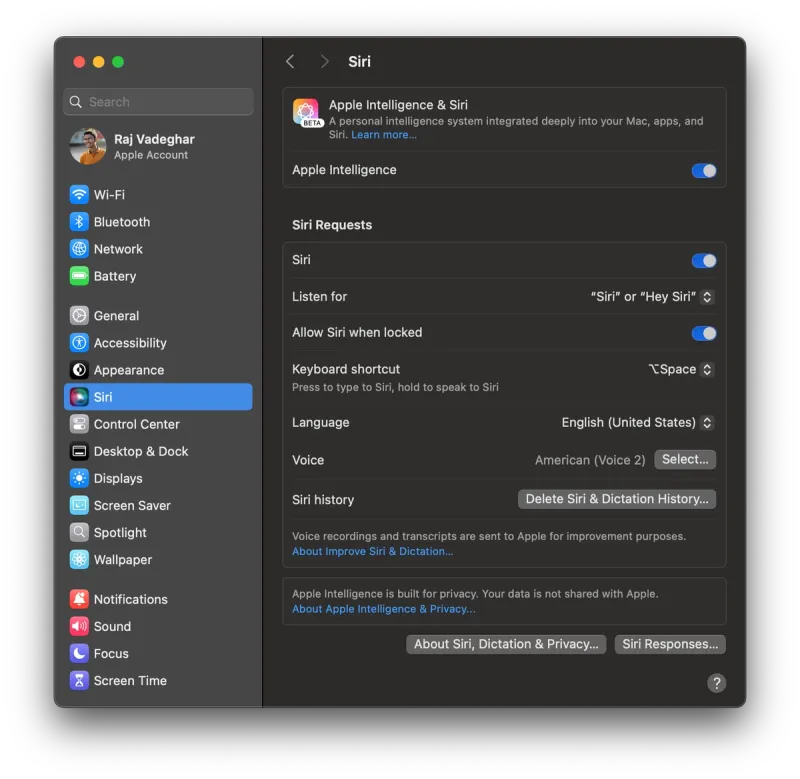Click the Siri Requests heading
800x779 pixels.
click(x=332, y=224)
